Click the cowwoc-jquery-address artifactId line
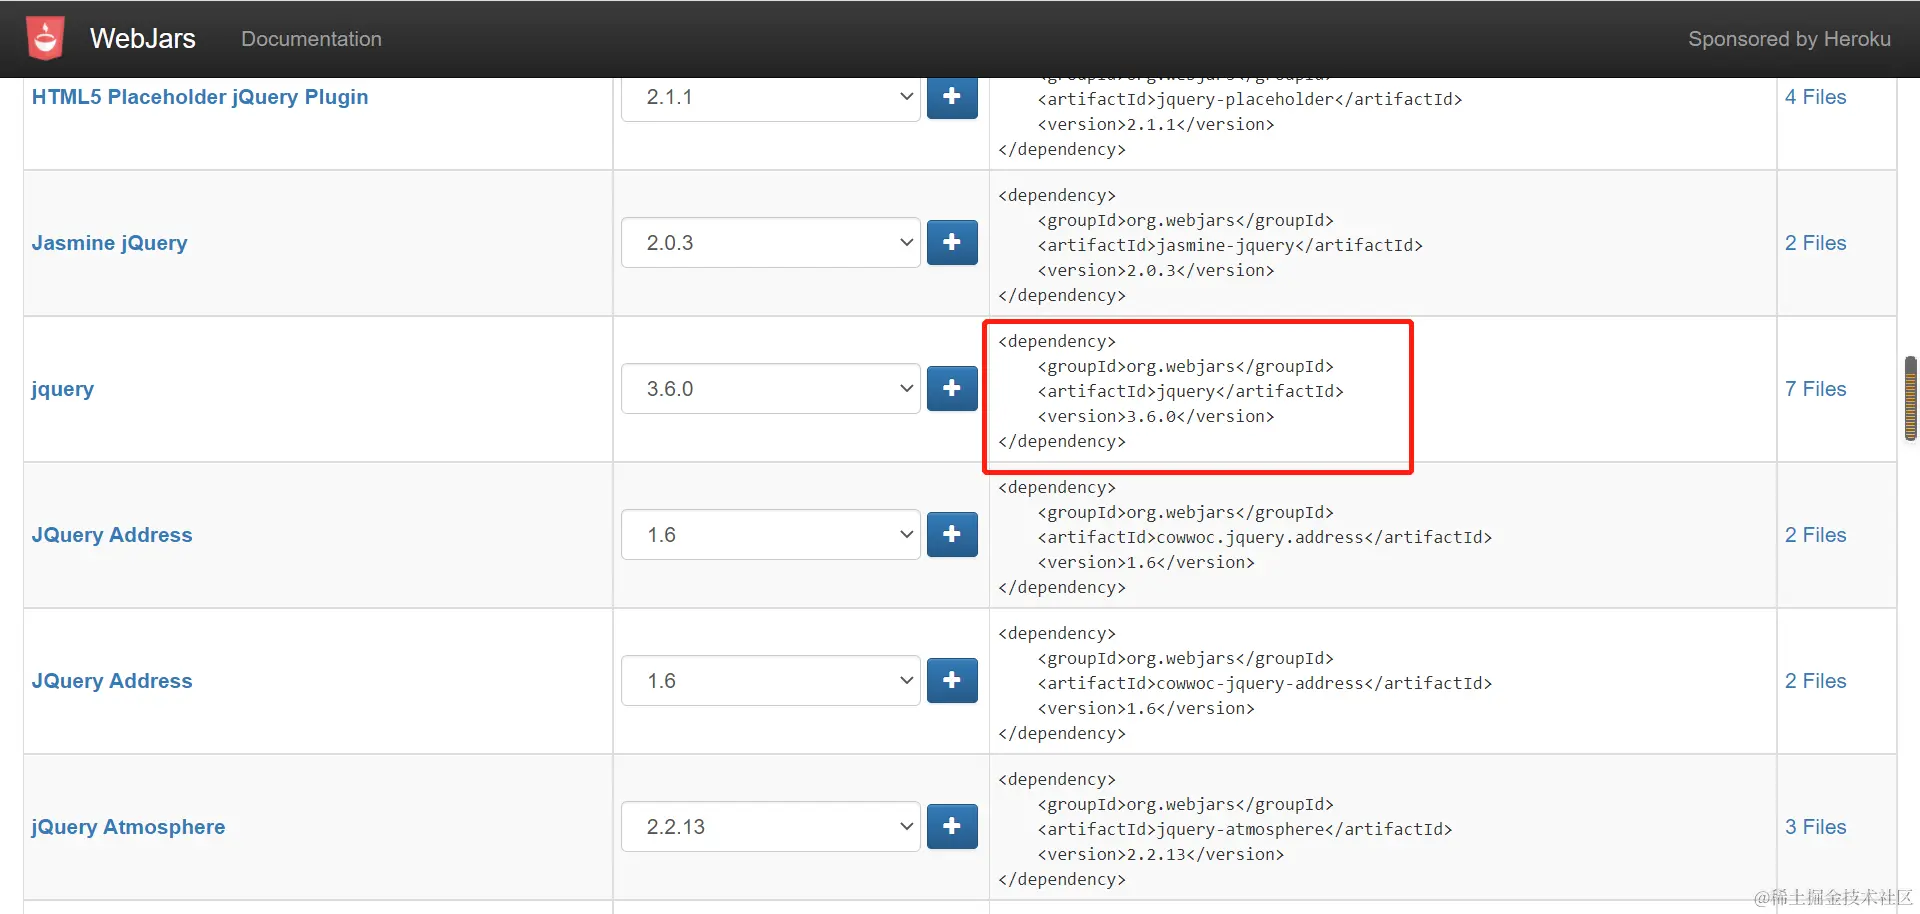Image resolution: width=1920 pixels, height=914 pixels. [1265, 683]
